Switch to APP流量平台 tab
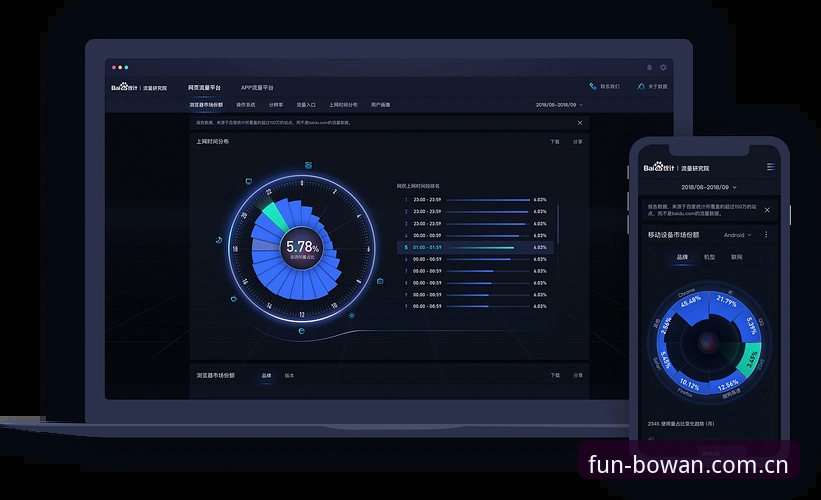The image size is (821, 500). 257,87
